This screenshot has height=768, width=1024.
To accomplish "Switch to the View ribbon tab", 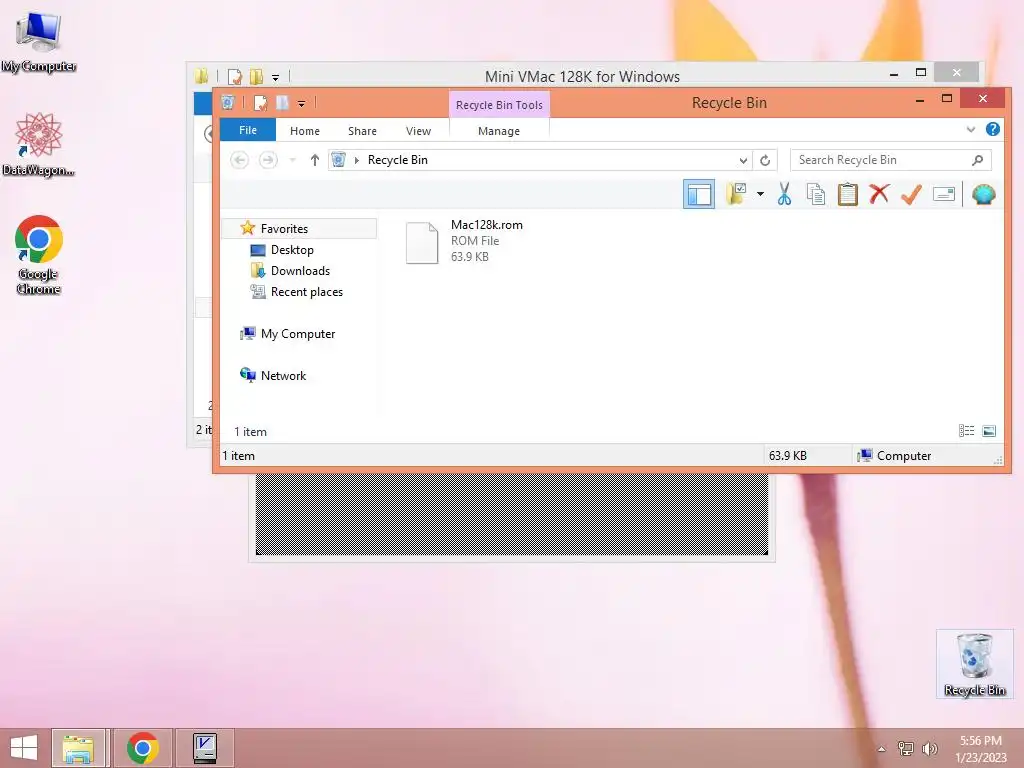I will point(419,131).
